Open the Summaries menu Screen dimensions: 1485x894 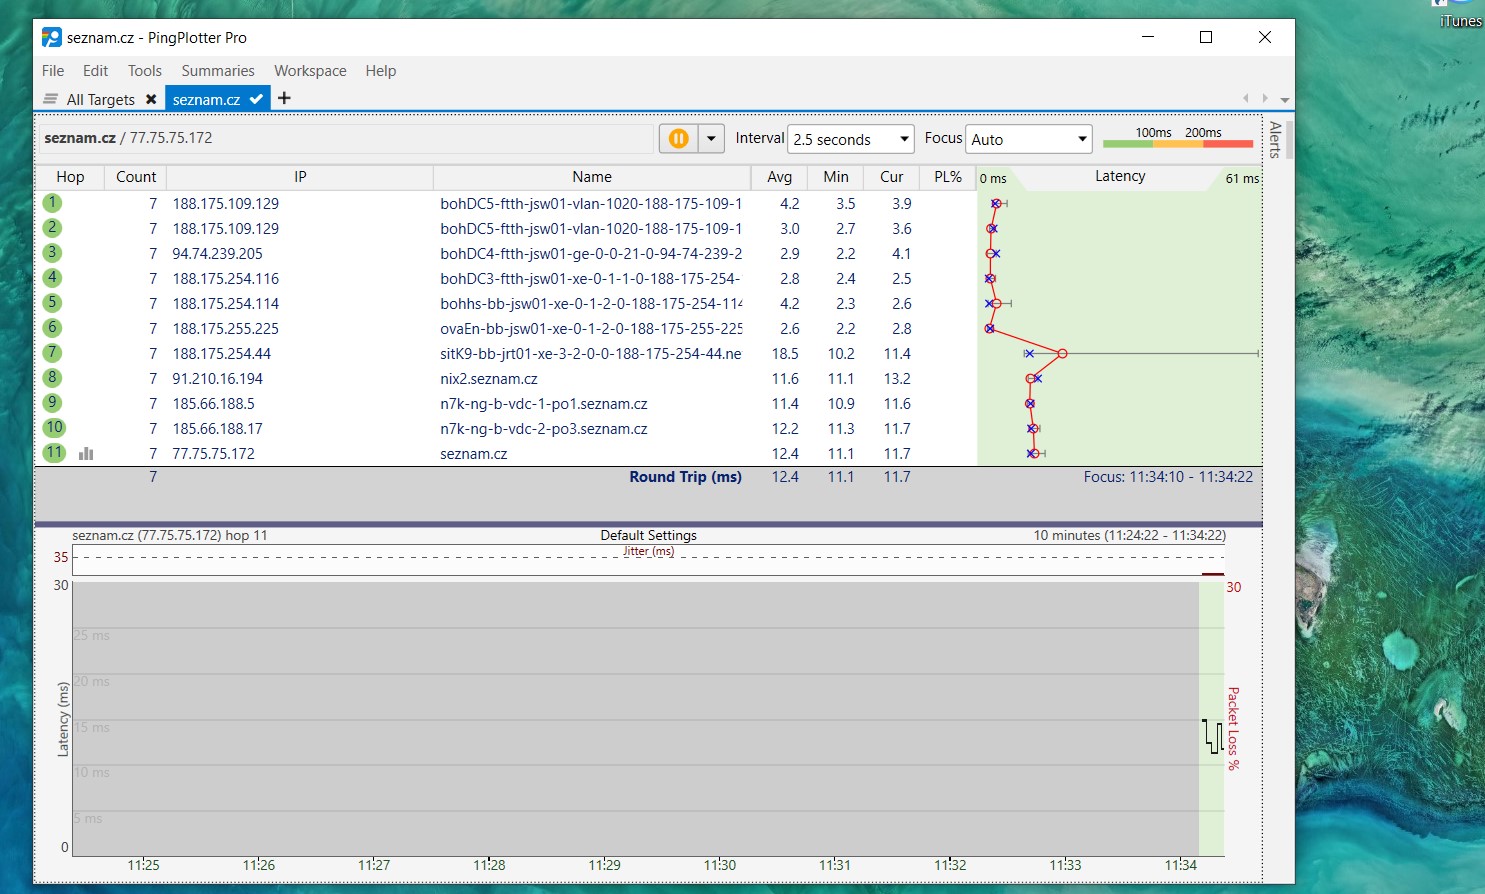pos(217,71)
